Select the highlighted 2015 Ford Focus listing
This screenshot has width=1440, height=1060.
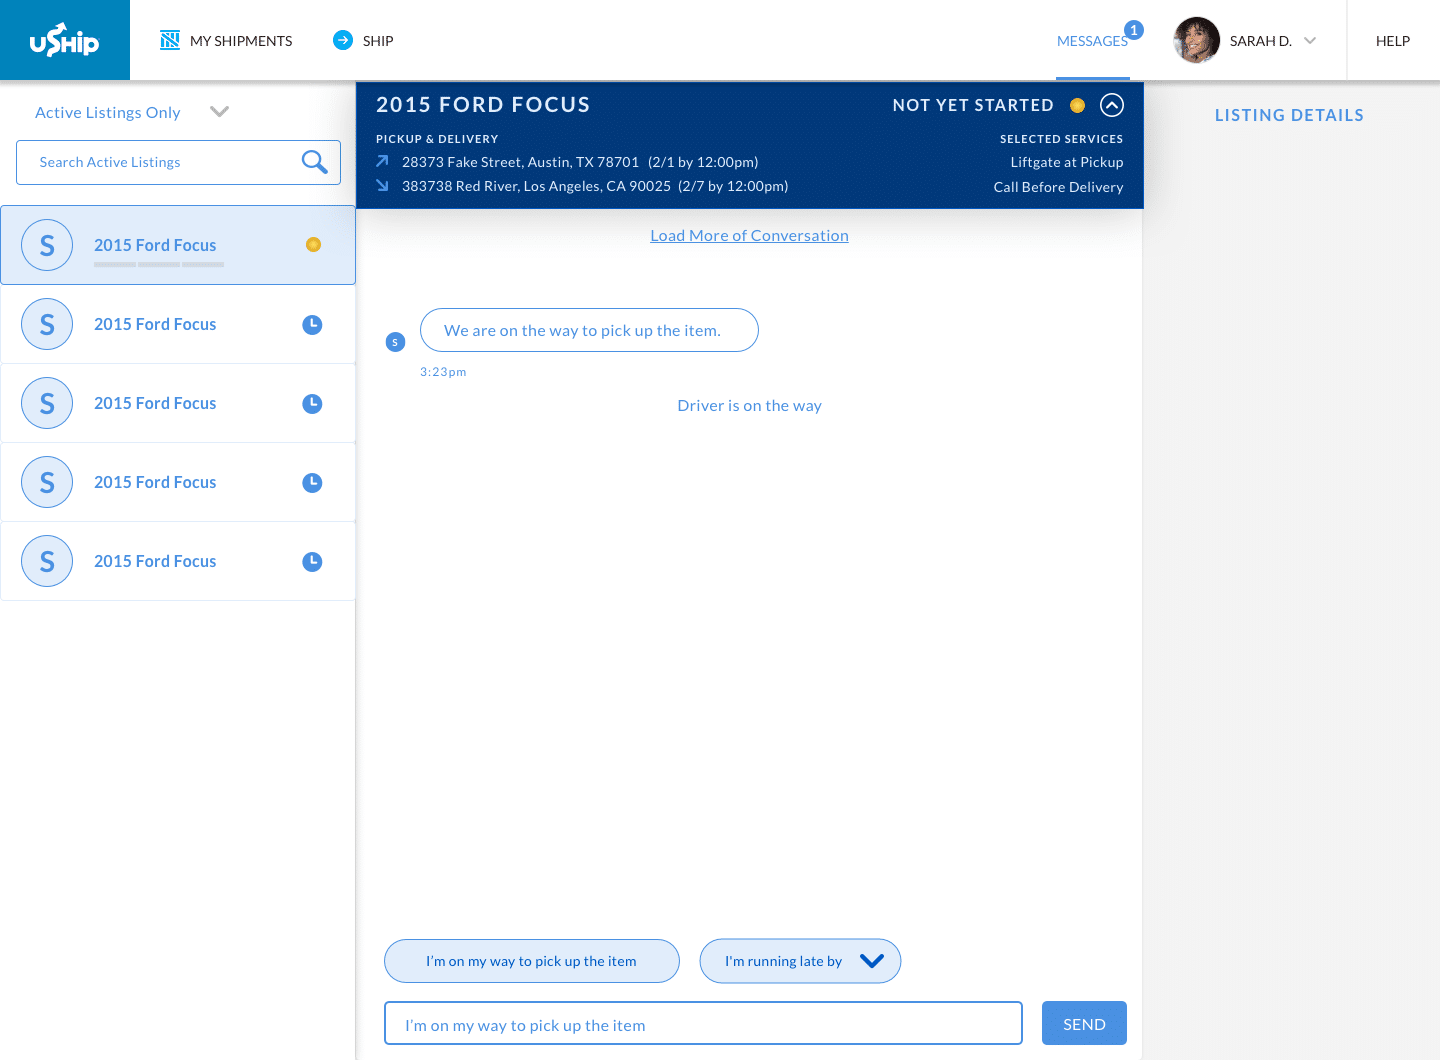178,245
